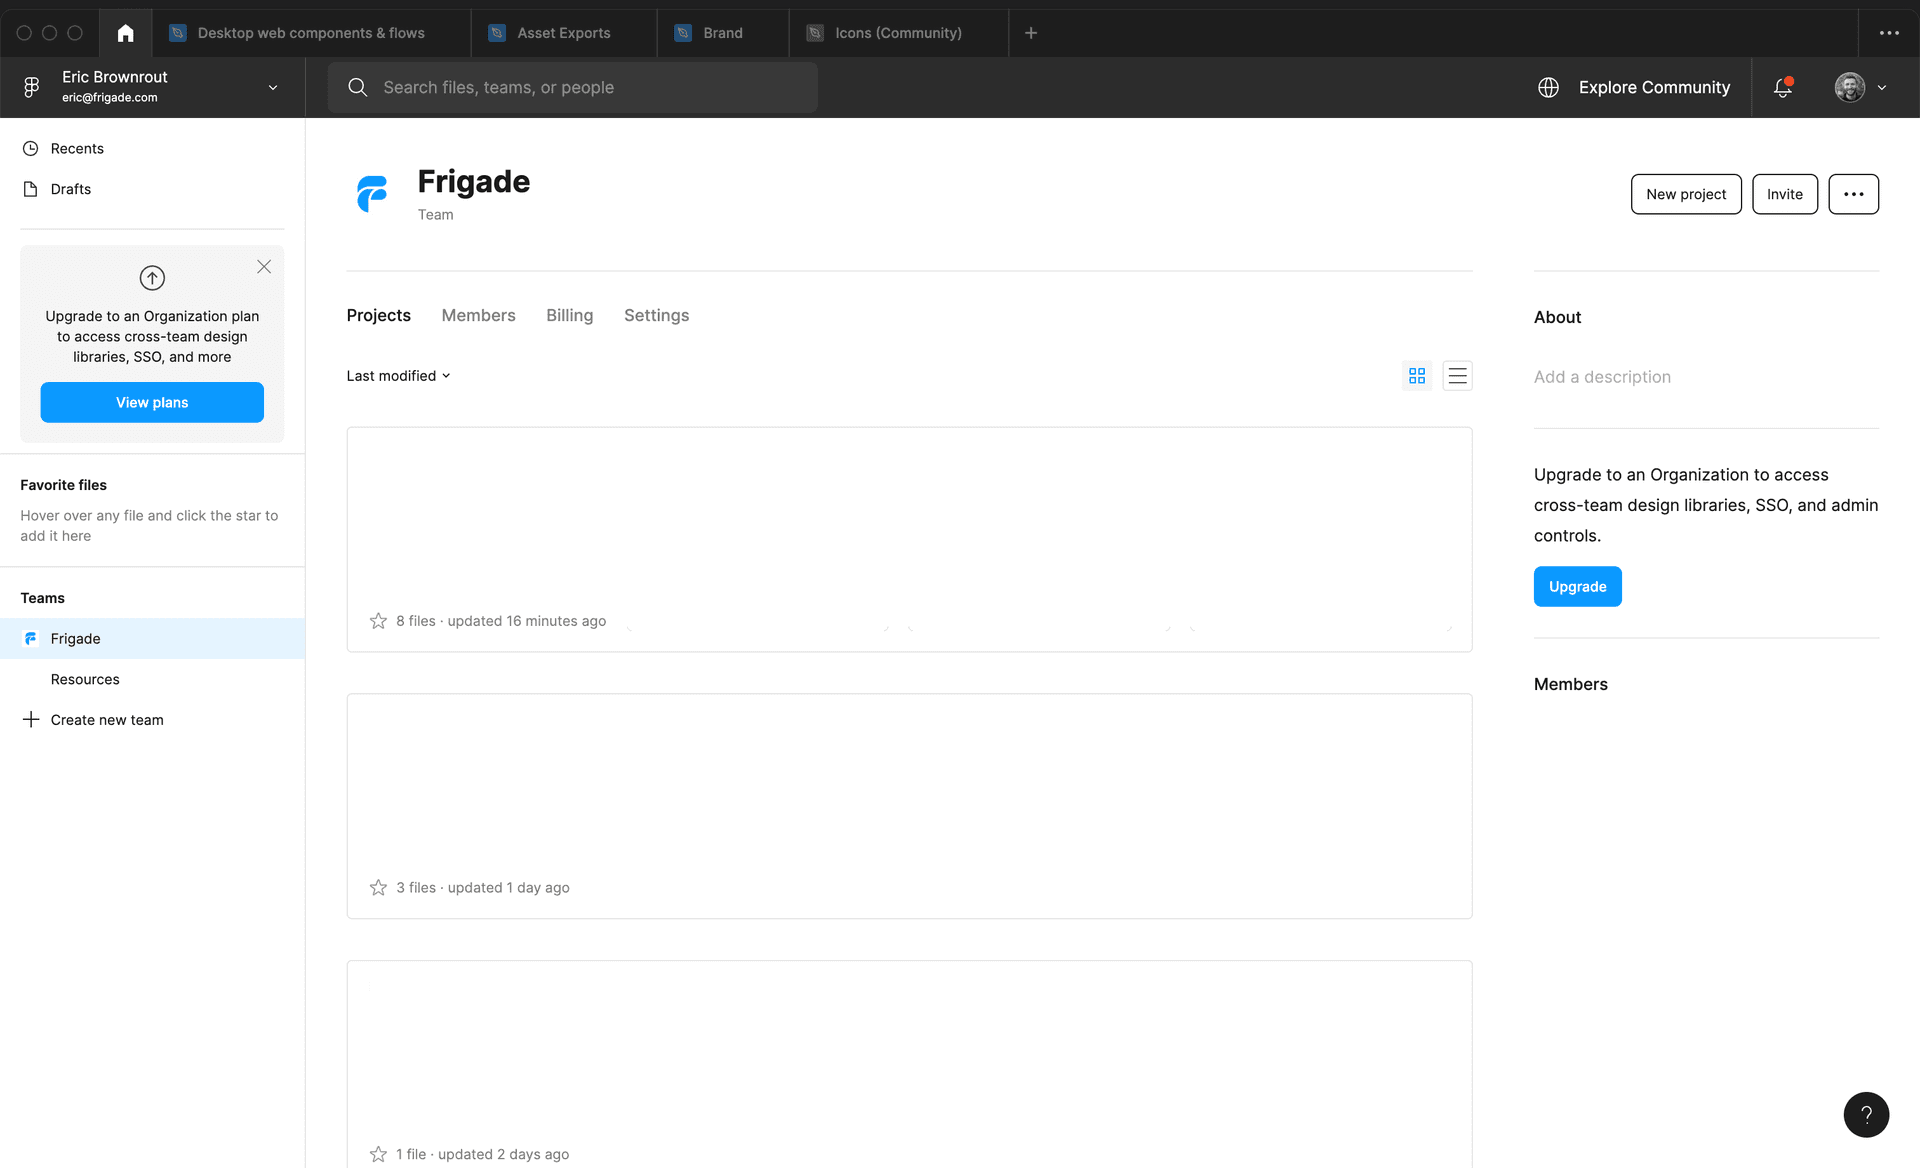Open the new tab plus icon
The image size is (1920, 1168).
(x=1031, y=33)
